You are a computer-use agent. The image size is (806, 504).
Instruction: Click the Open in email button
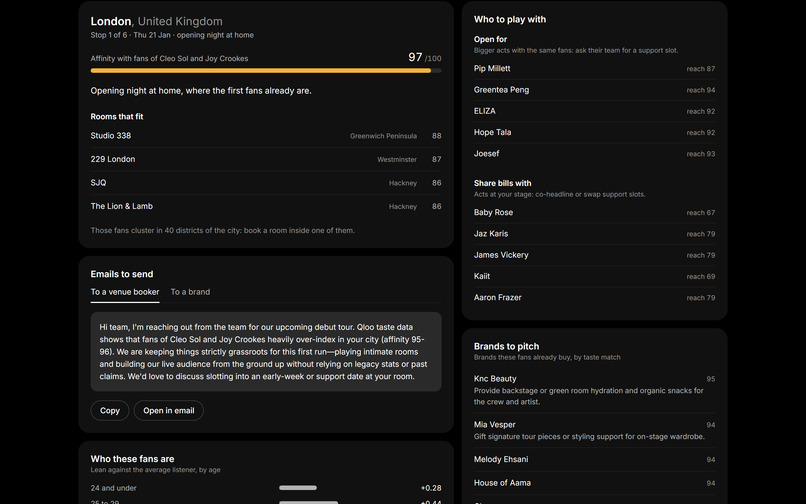click(169, 410)
